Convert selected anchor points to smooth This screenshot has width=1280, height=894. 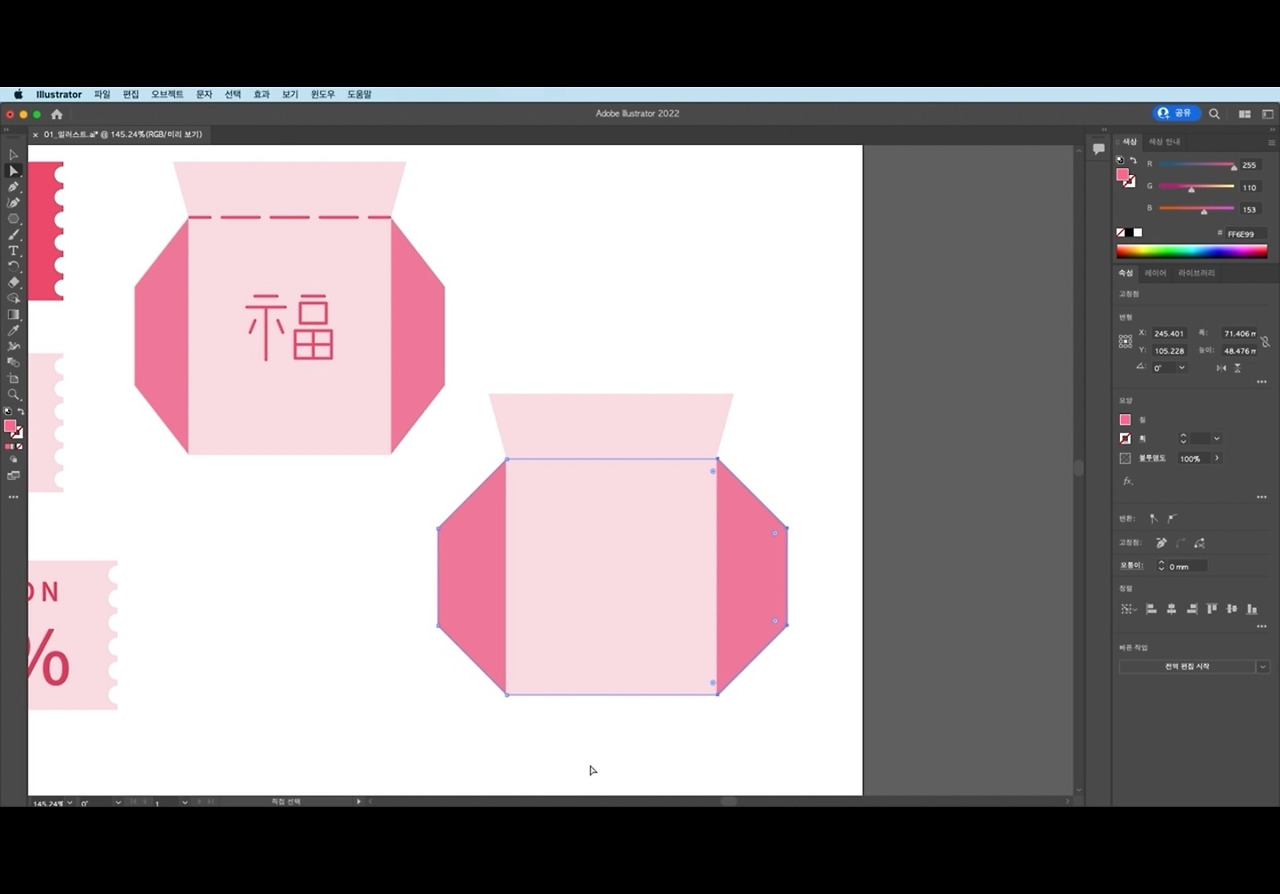click(x=1172, y=519)
